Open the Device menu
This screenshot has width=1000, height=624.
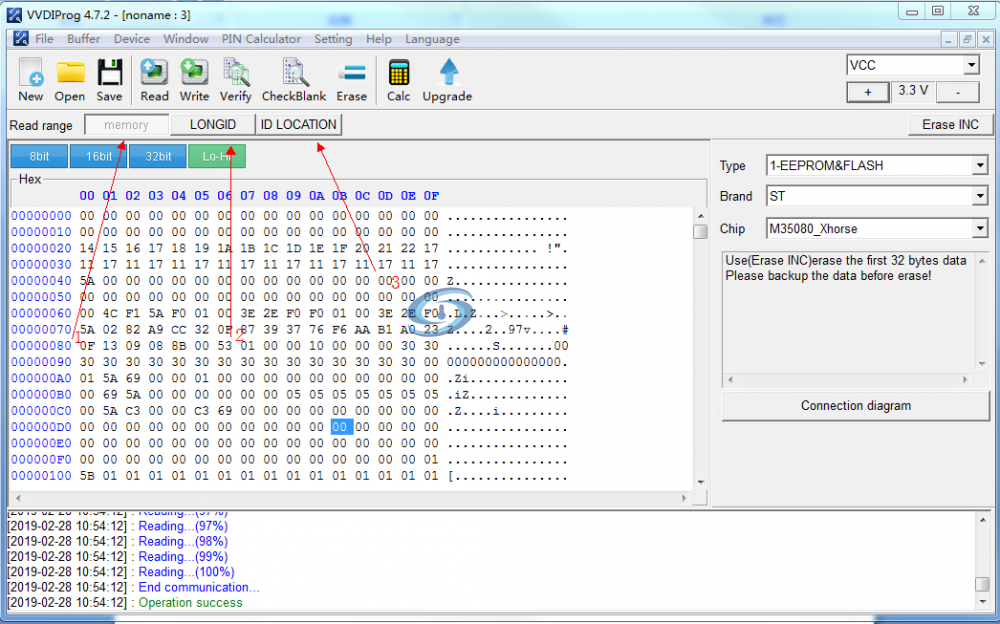pos(131,39)
